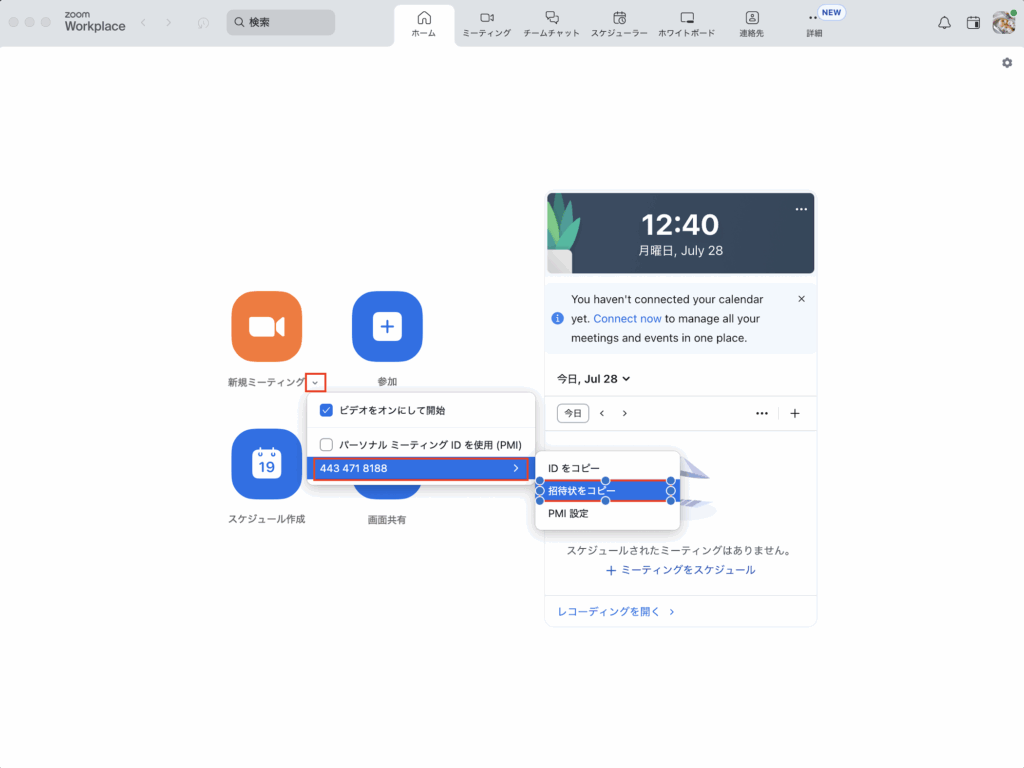The image size is (1024, 768).
Task: Go to previous day in calendar
Action: [x=602, y=413]
